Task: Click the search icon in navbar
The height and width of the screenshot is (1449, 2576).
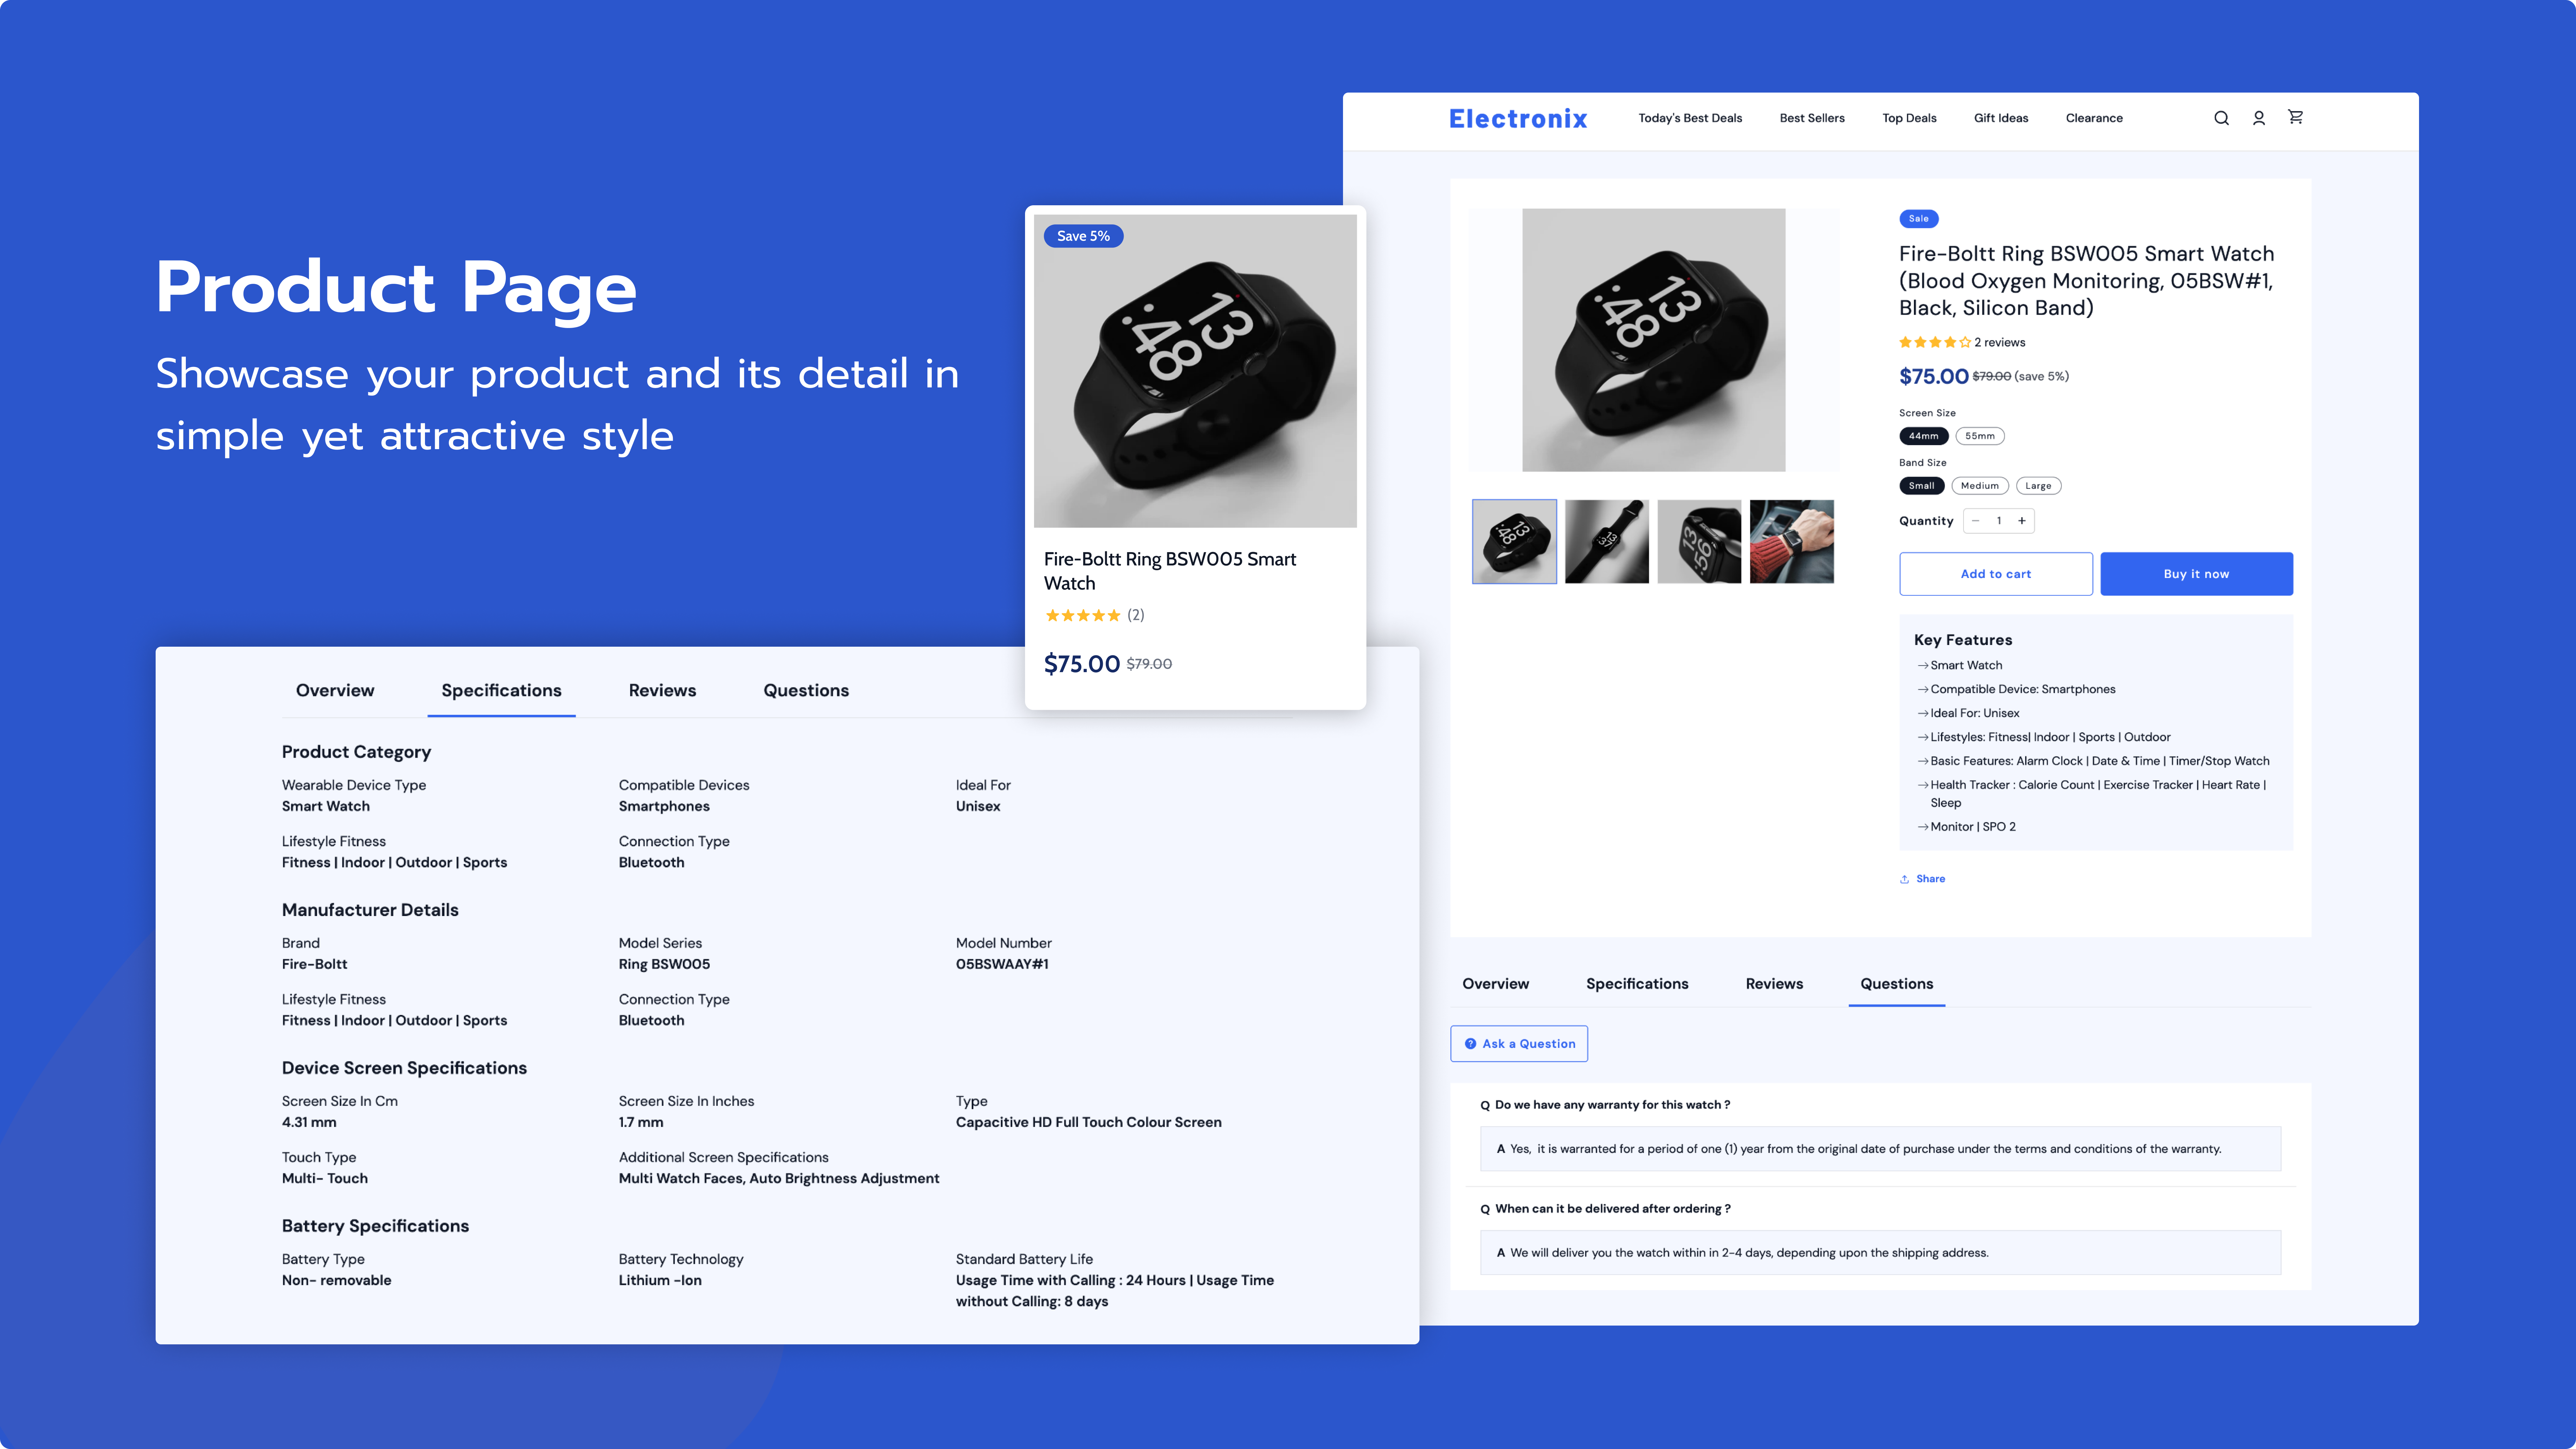Action: (2220, 117)
